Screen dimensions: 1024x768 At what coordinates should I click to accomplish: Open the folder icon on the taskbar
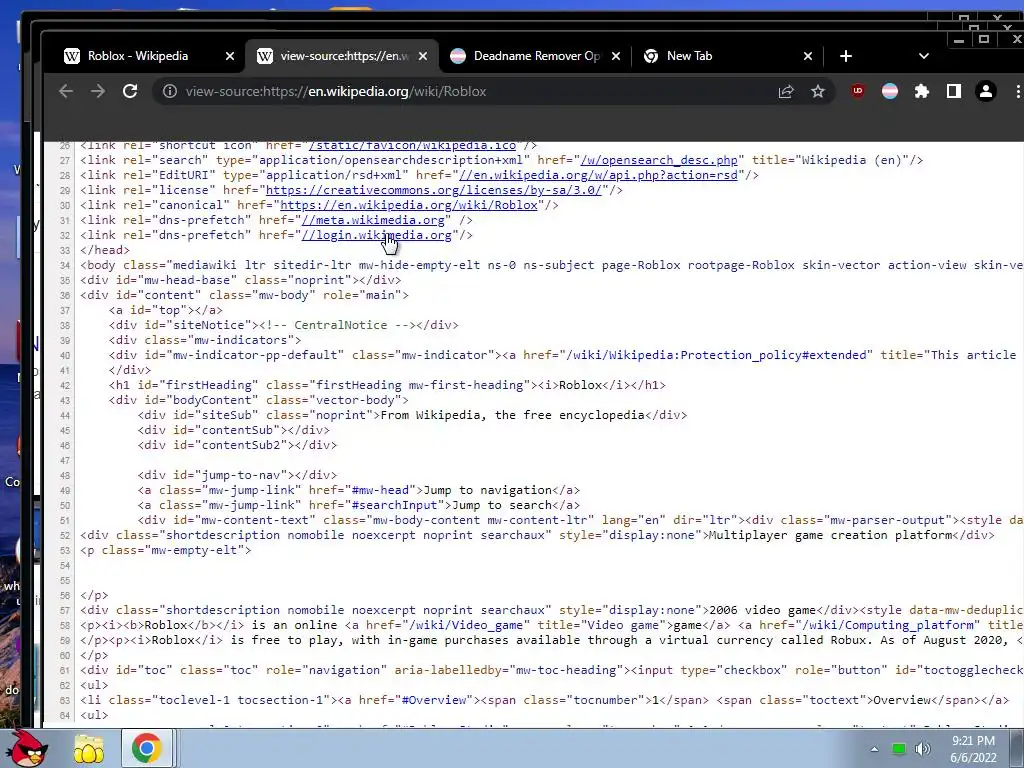[89, 749]
